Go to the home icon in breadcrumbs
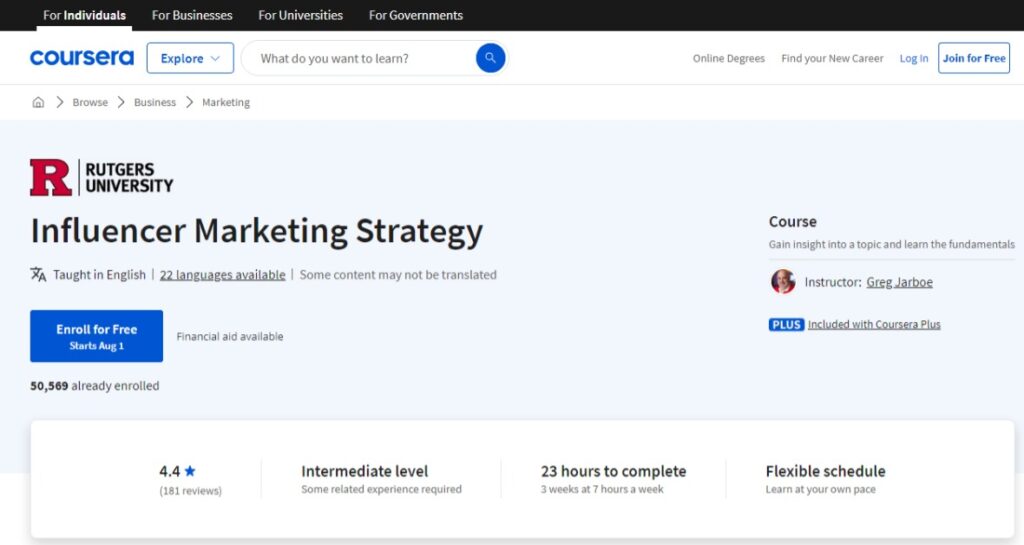1024x545 pixels. point(39,102)
